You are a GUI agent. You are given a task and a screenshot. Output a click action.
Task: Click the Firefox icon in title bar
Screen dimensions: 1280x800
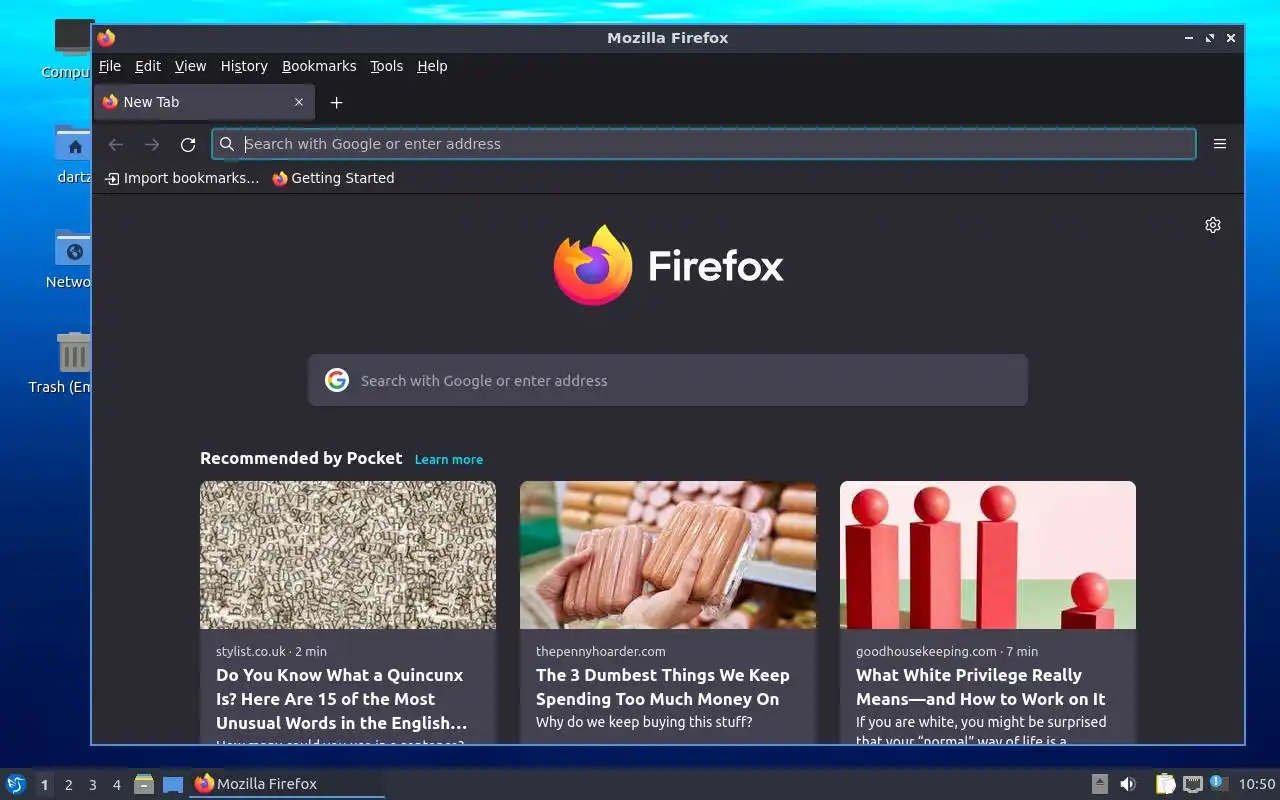coord(106,38)
